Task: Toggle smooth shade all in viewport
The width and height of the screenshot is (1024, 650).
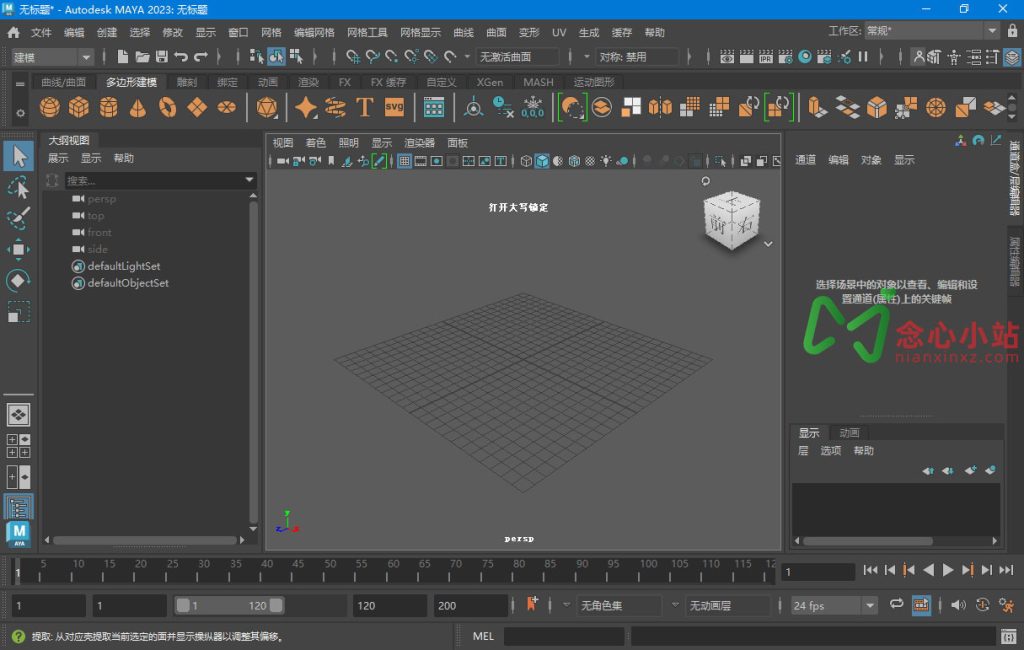Action: [x=542, y=161]
